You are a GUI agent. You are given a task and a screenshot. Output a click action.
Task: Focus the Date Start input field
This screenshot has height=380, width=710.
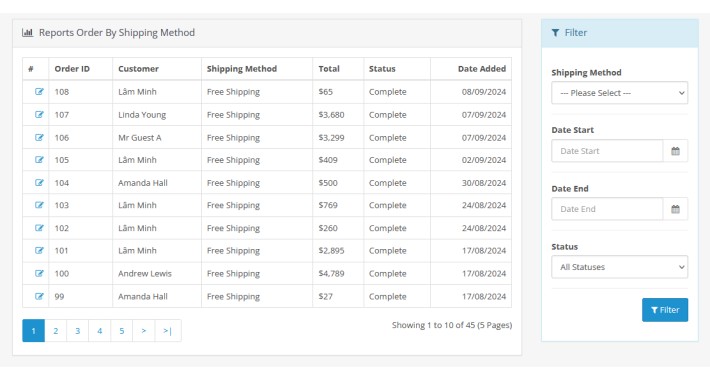coord(607,151)
